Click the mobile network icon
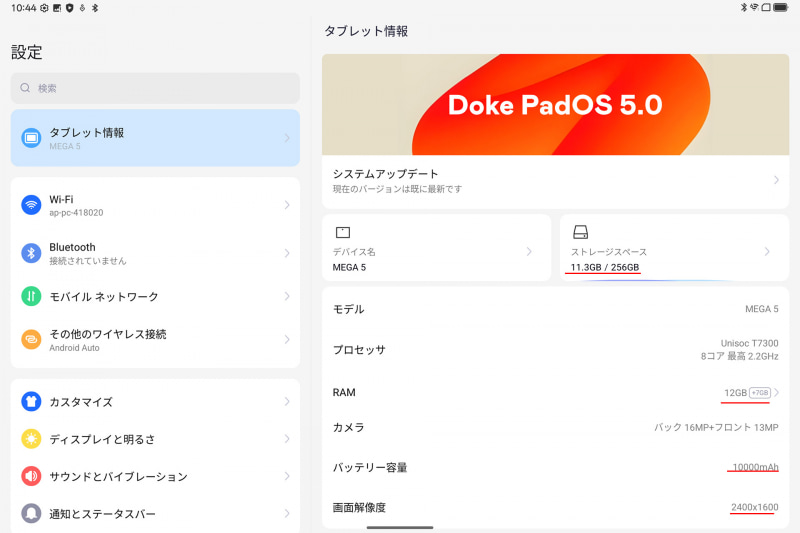The width and height of the screenshot is (800, 533). click(31, 296)
